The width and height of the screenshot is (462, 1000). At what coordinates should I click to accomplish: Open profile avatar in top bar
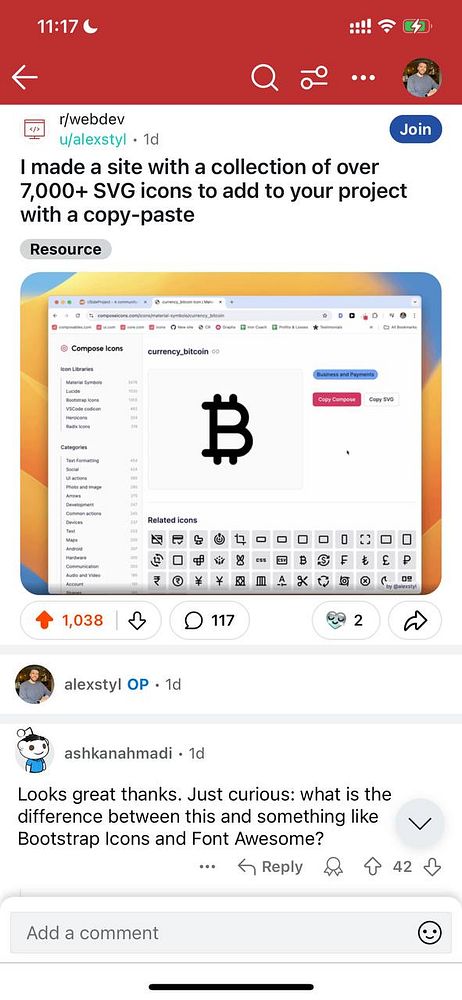point(422,78)
